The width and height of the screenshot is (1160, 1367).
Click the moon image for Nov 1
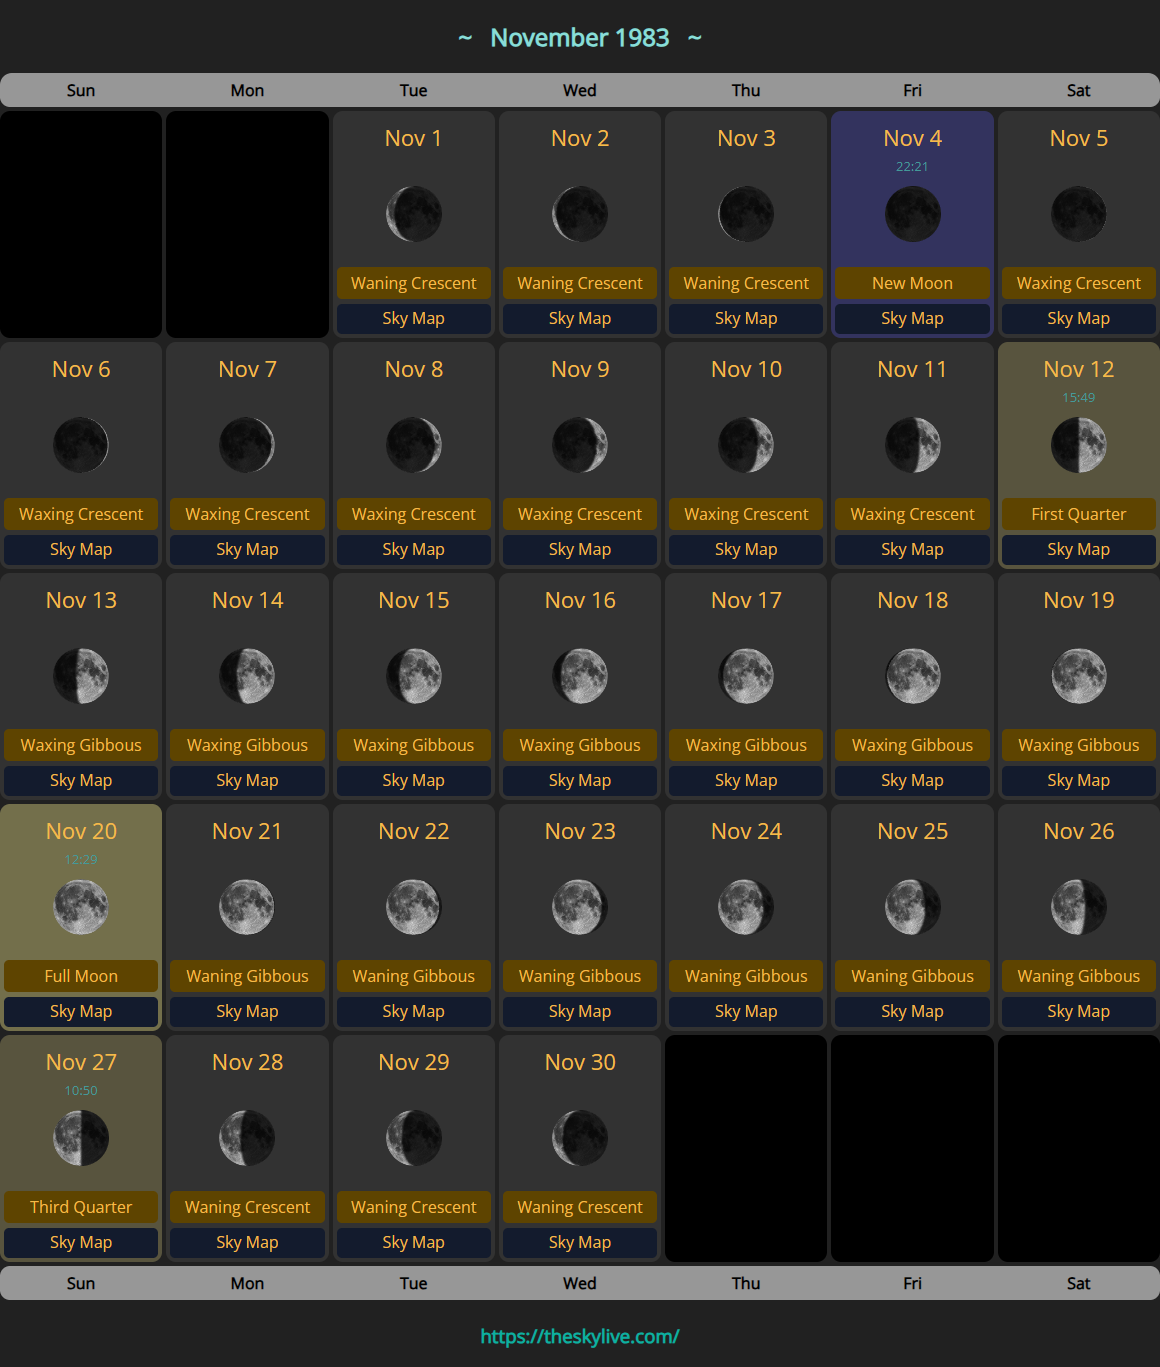[x=414, y=214]
